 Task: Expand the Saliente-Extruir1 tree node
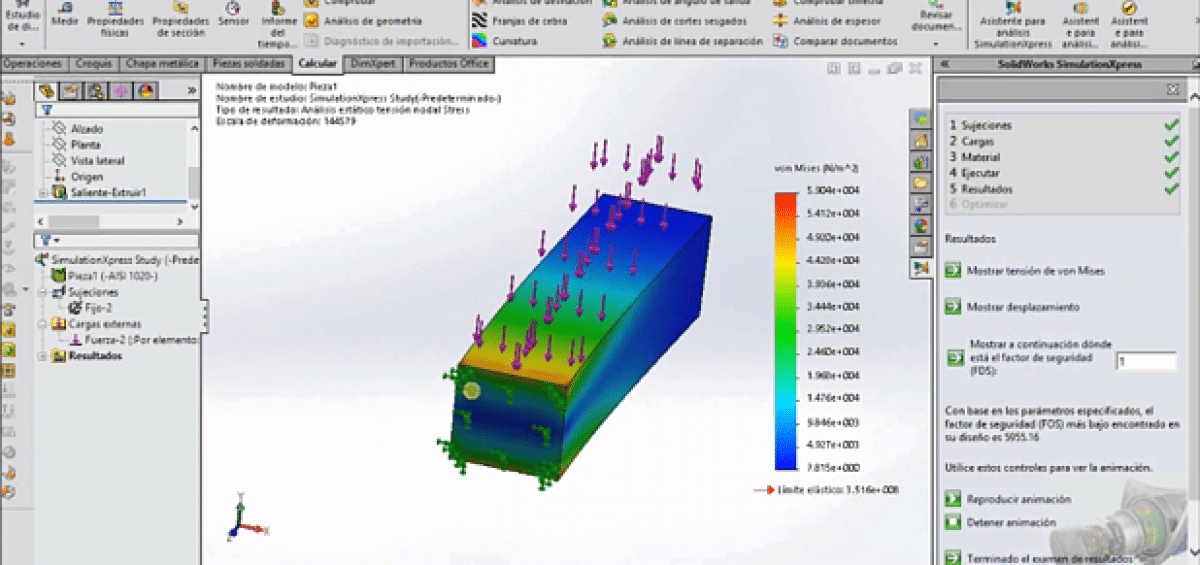coord(42,192)
